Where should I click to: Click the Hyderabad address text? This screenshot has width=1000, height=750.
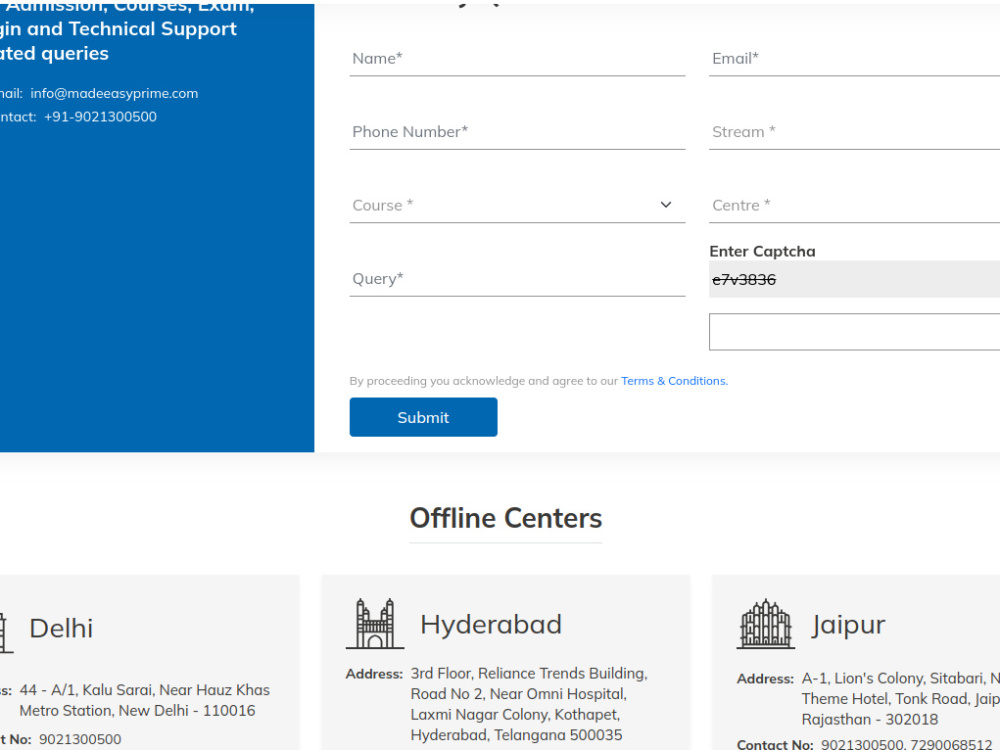point(529,704)
